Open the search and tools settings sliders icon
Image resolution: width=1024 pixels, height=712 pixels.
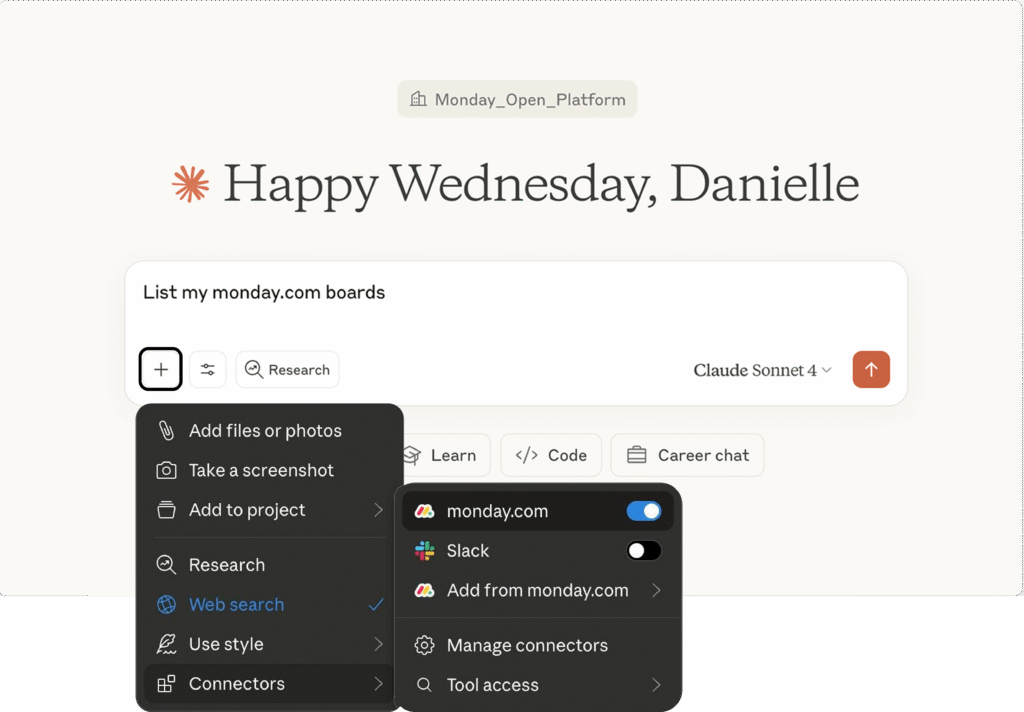click(208, 369)
